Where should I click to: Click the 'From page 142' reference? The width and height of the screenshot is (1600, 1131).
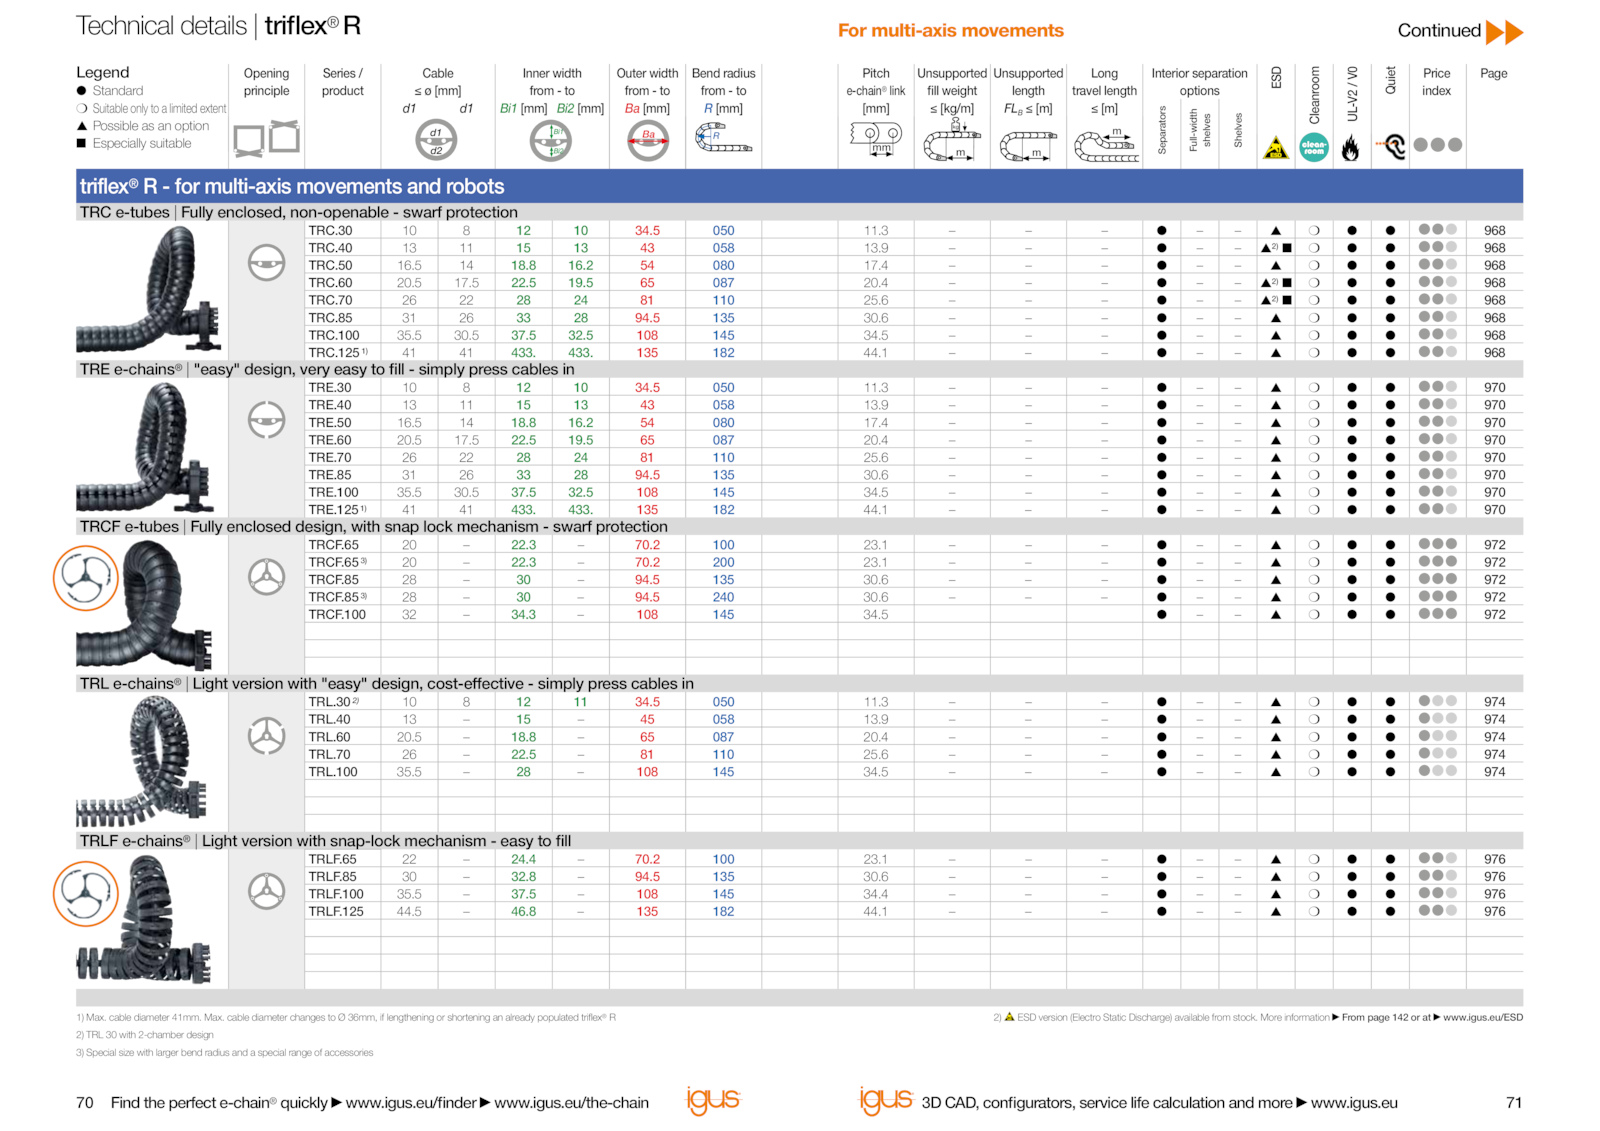pos(1375,1018)
